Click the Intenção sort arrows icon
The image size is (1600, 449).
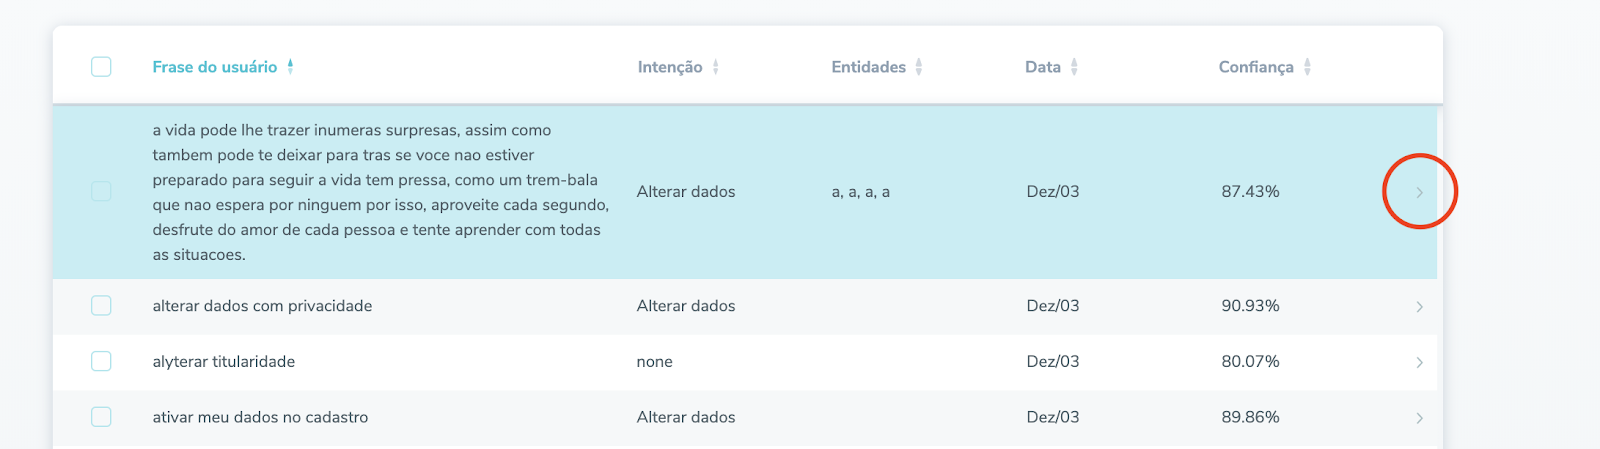pos(716,67)
